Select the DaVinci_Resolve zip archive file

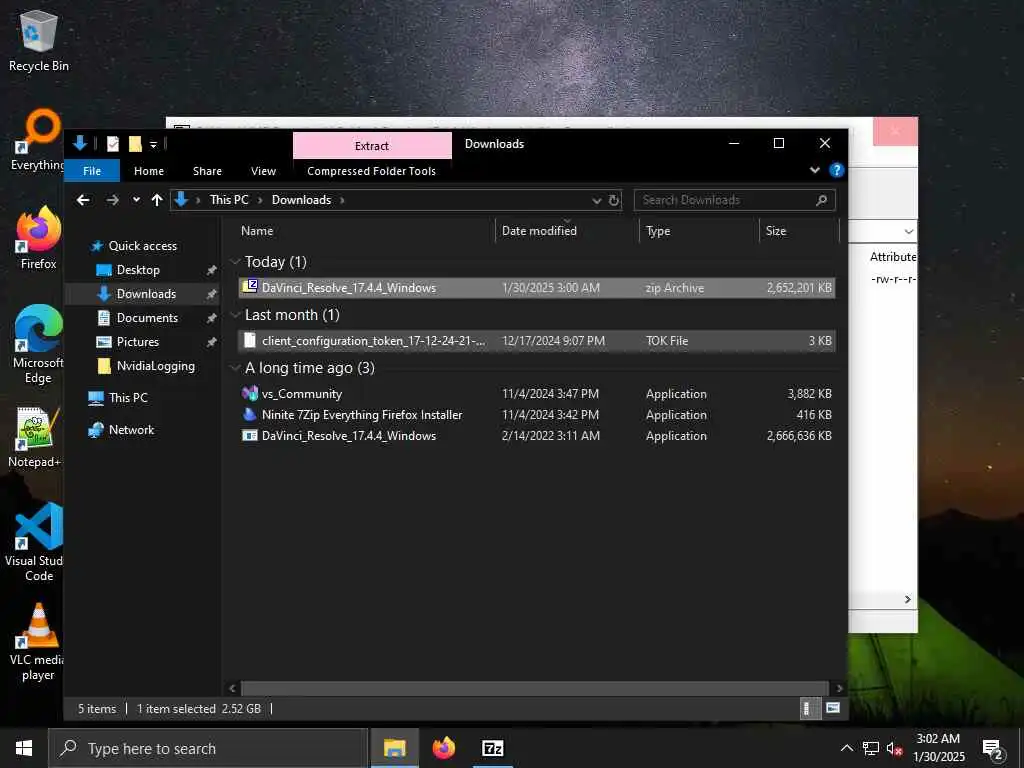[x=536, y=287]
